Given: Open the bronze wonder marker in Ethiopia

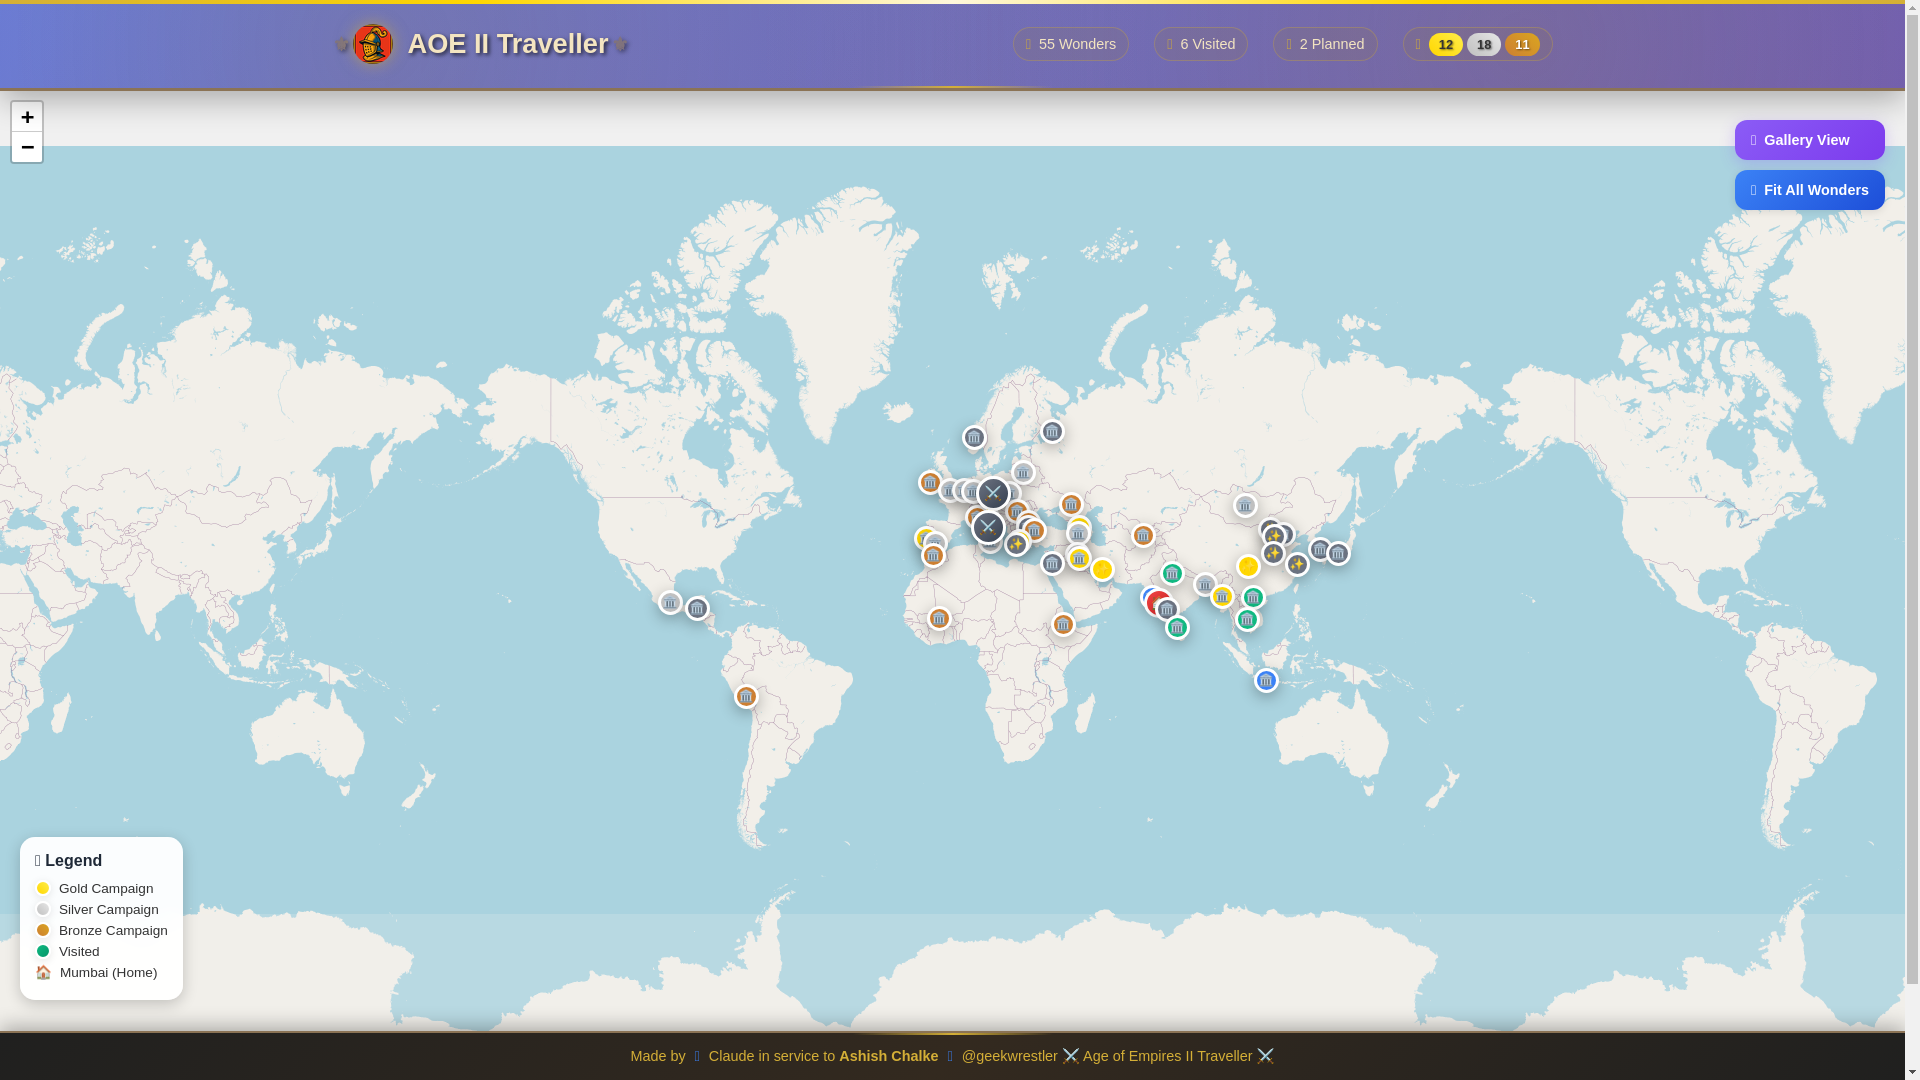Looking at the screenshot, I should click(1063, 624).
